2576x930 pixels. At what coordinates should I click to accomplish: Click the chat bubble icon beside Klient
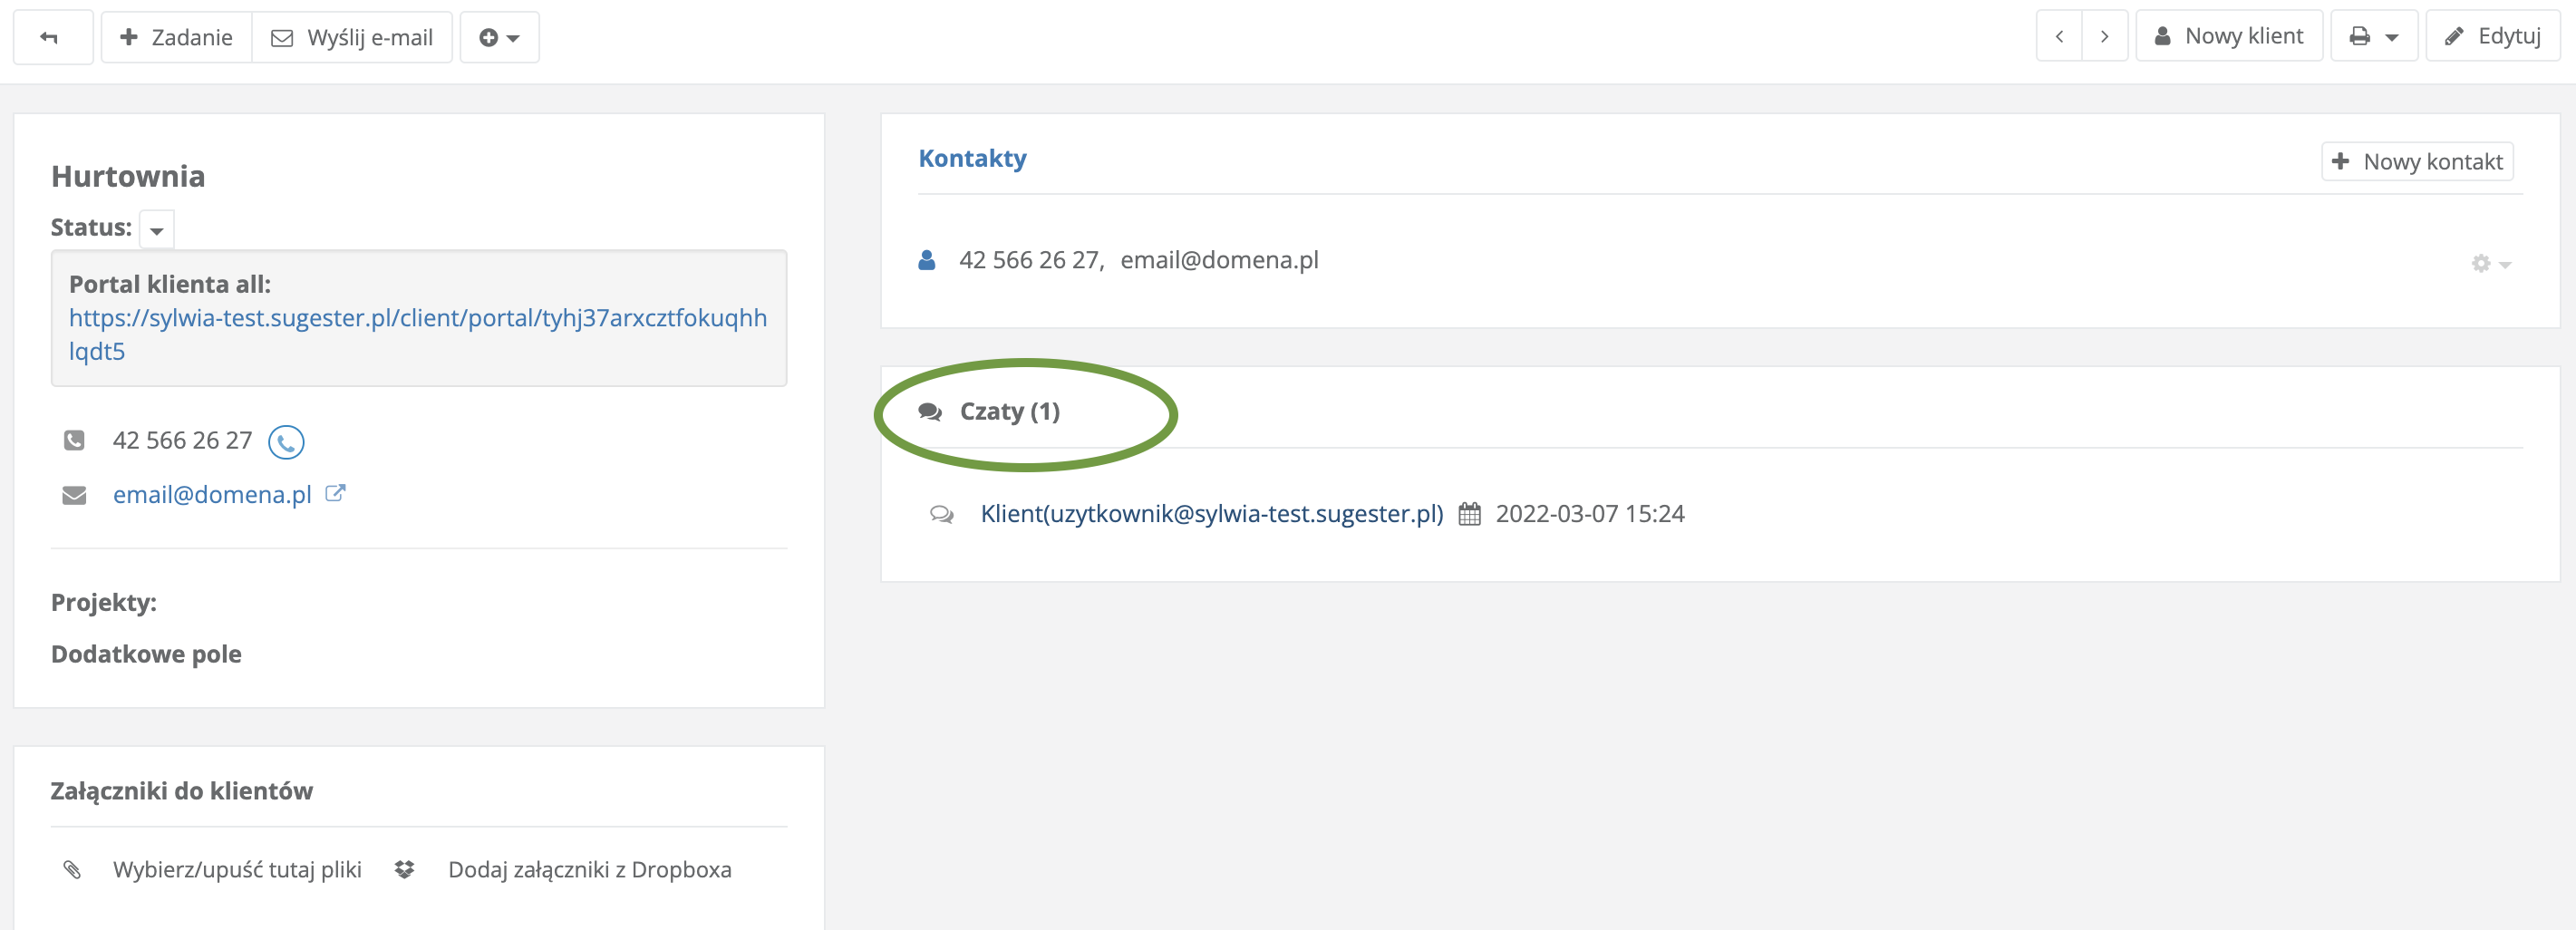point(941,514)
